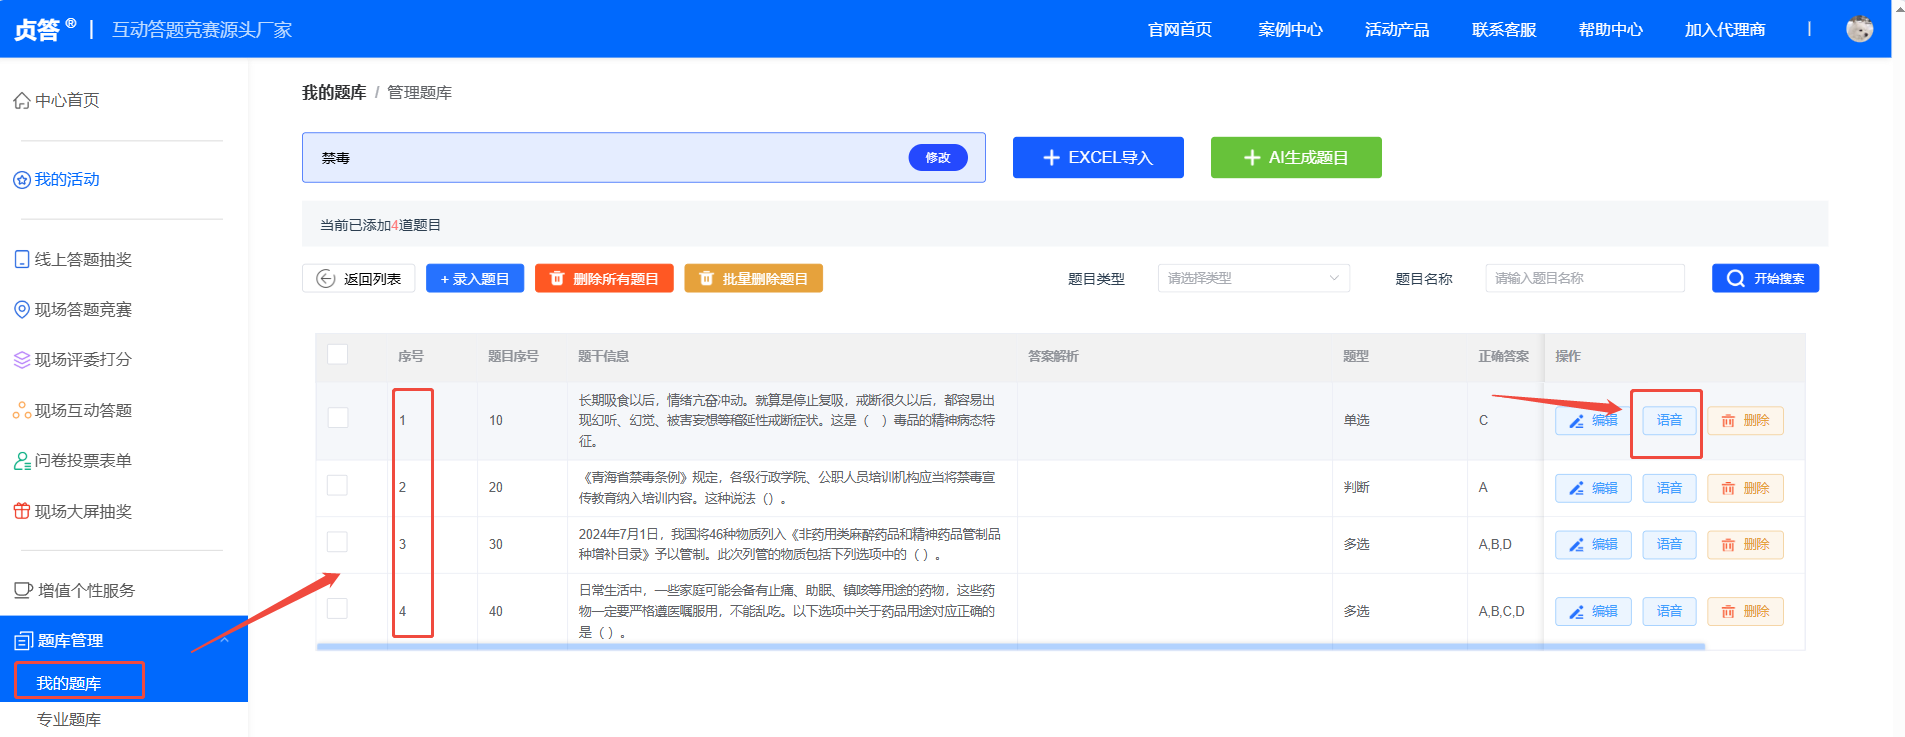This screenshot has width=1905, height=737.
Task: Collapse the 题库管理 sidebar section chevron
Action: (x=225, y=640)
